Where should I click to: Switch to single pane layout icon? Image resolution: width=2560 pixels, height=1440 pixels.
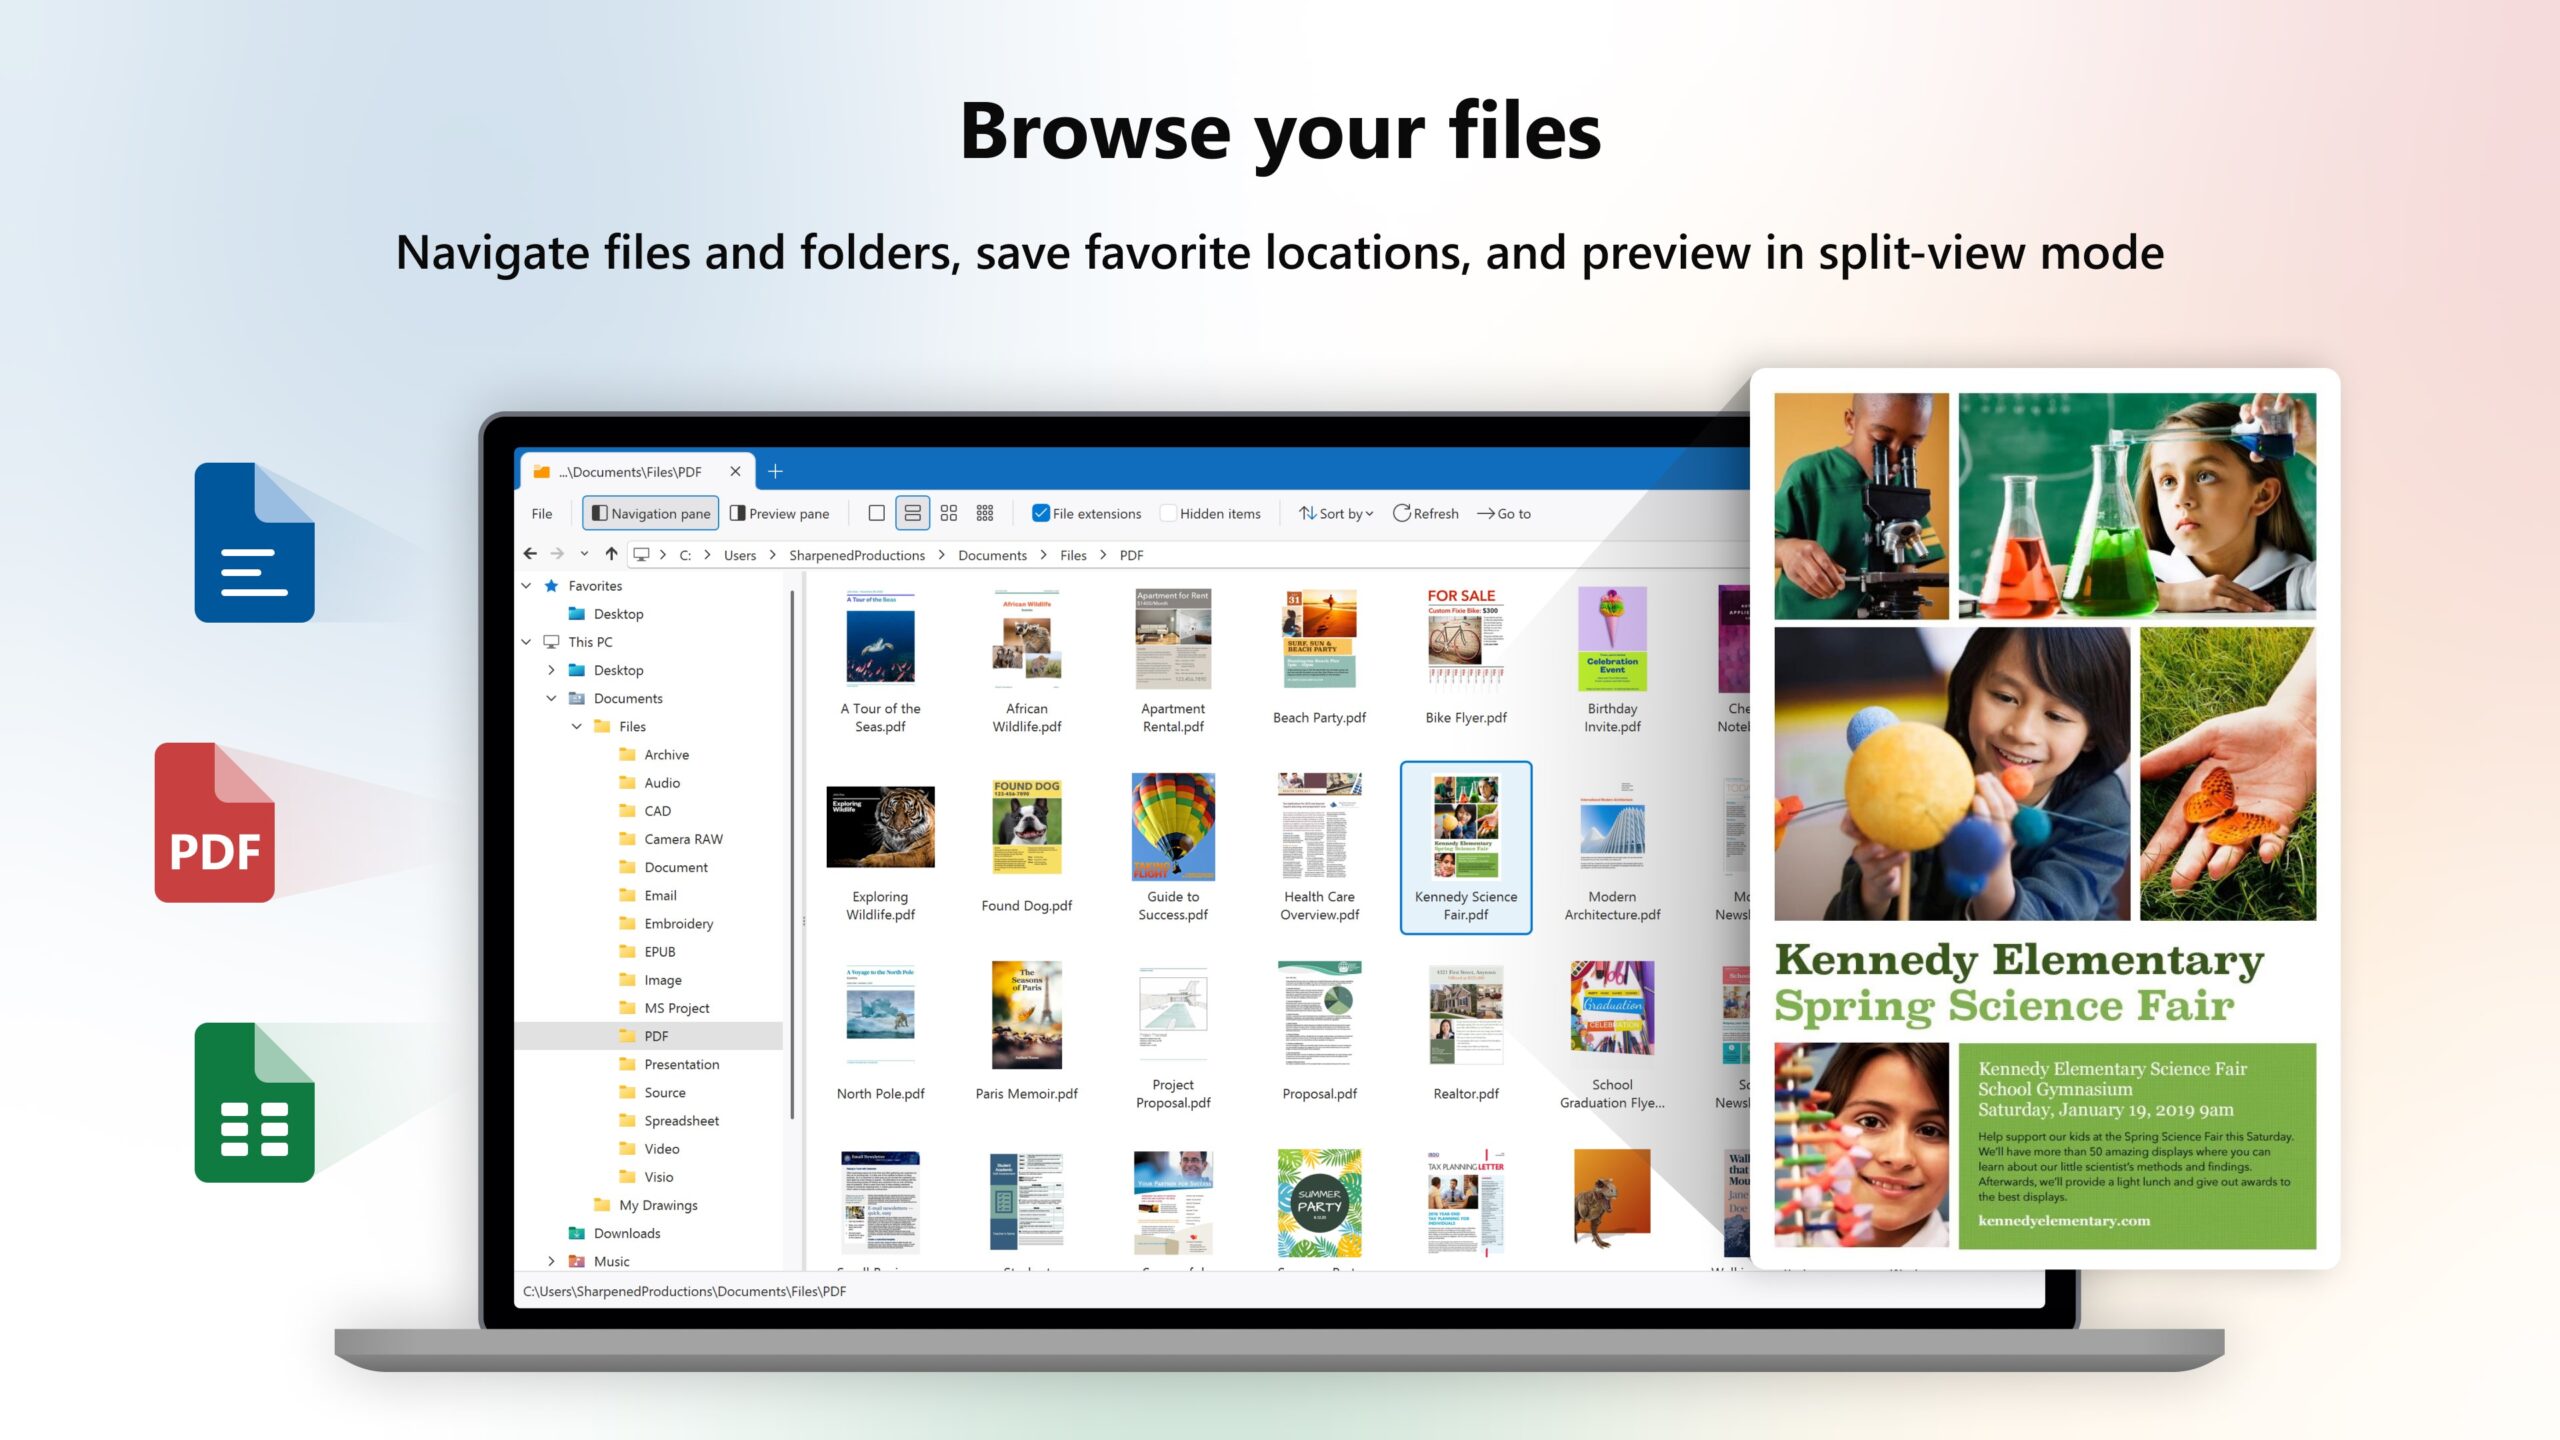(x=876, y=513)
